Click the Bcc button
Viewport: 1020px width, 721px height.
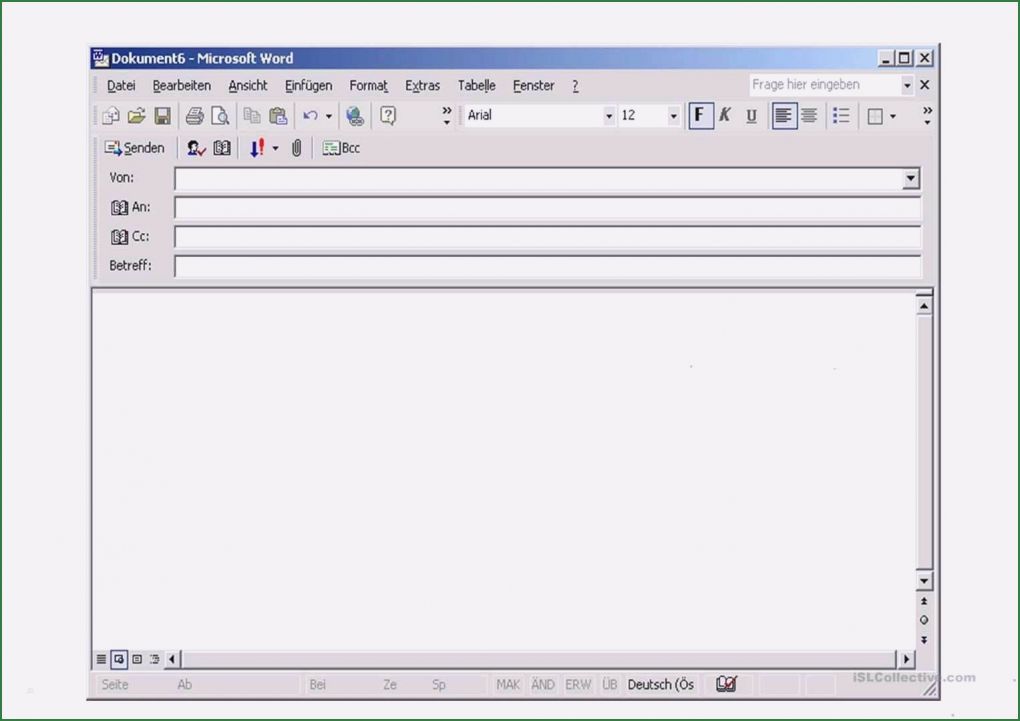point(341,148)
